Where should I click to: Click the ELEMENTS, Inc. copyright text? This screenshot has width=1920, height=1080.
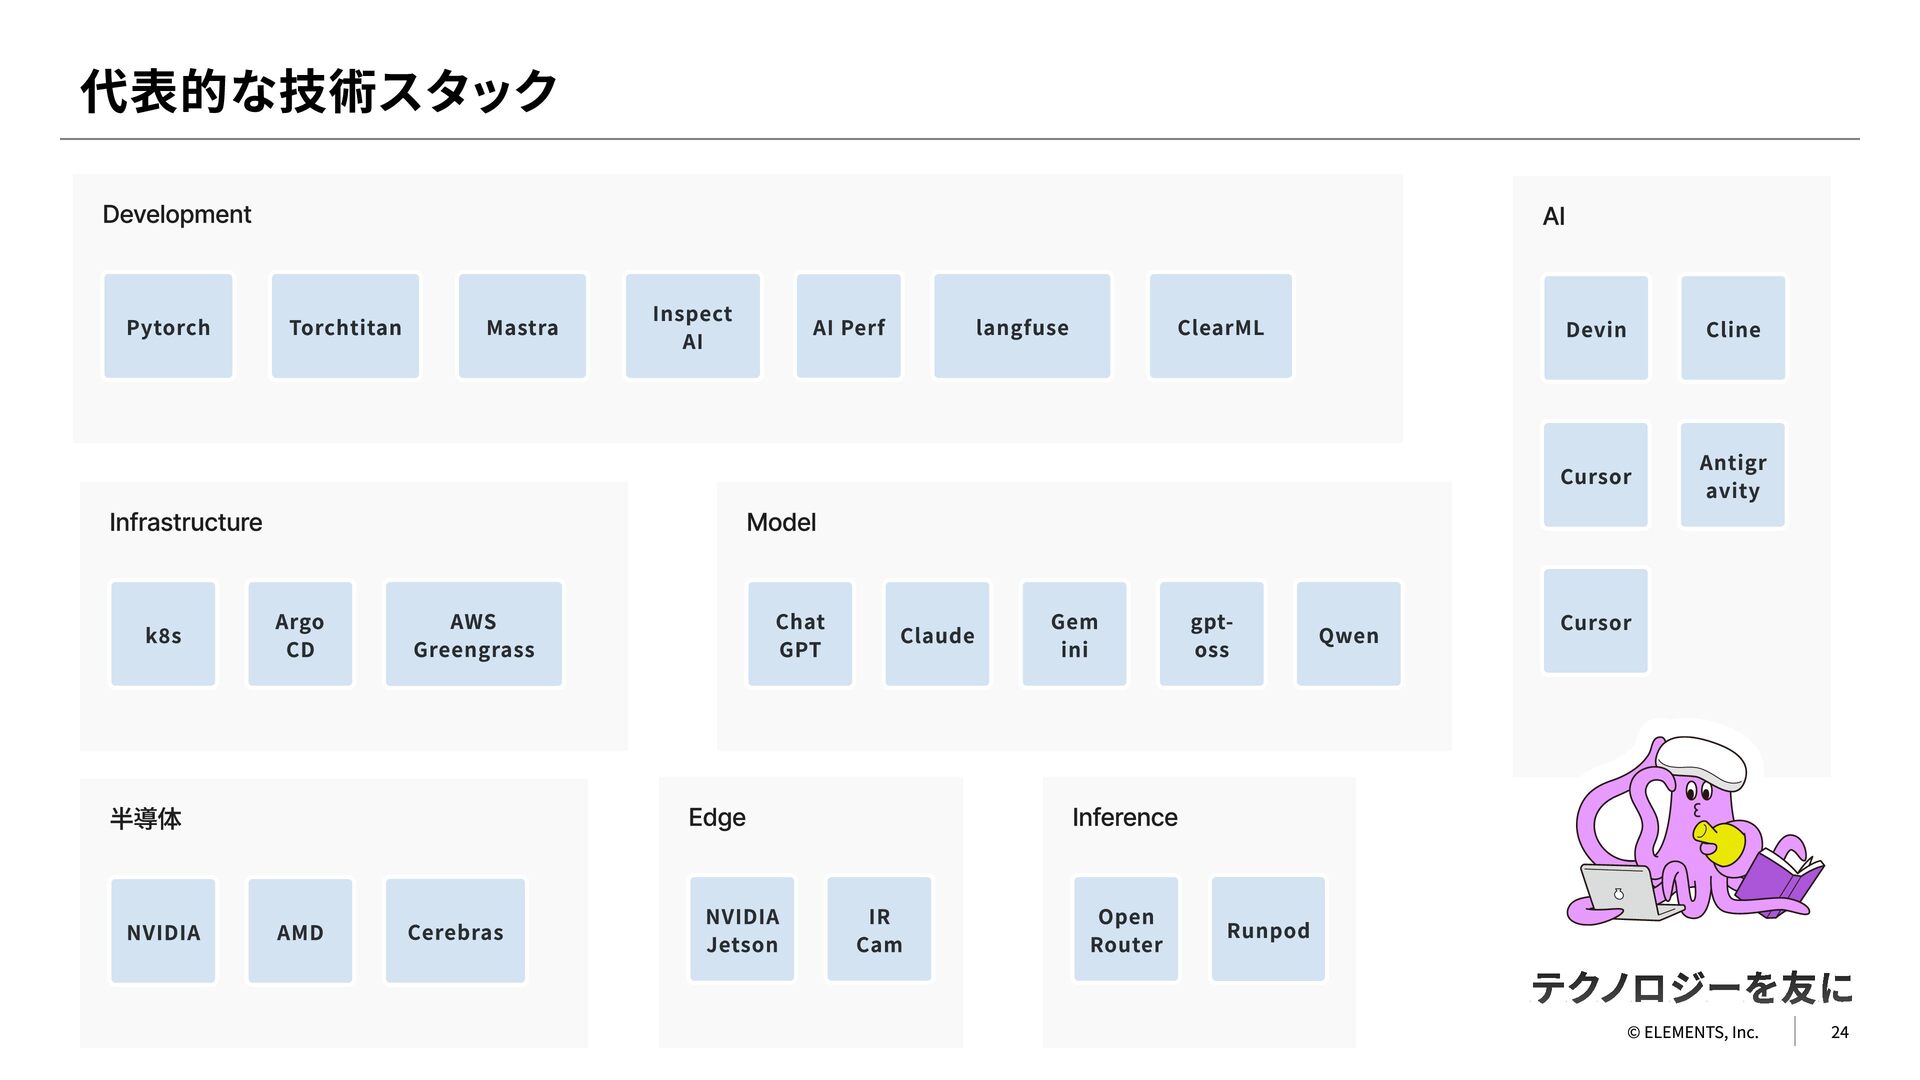click(1692, 1032)
